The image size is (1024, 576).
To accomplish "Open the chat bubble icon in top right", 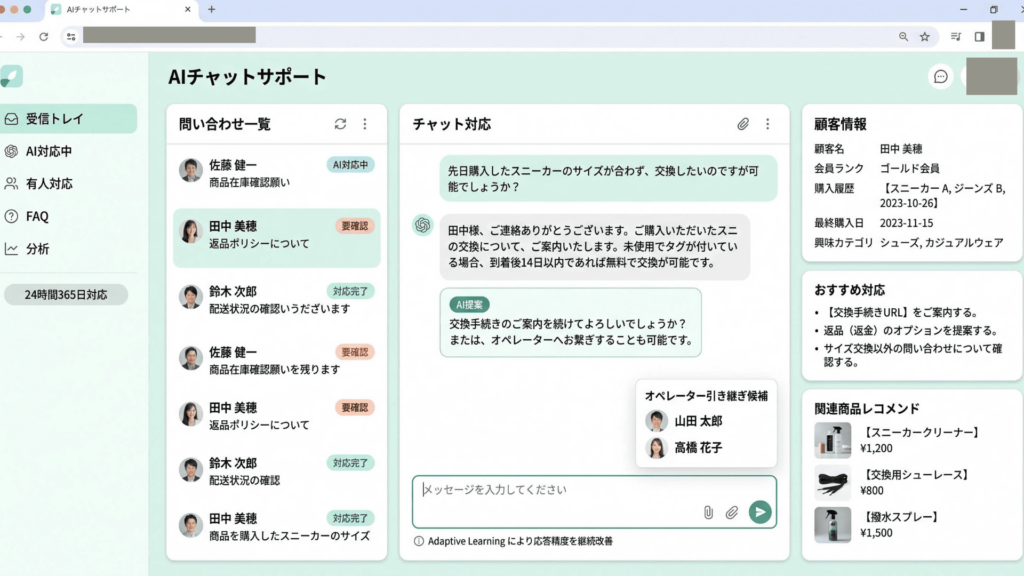I will pyautogui.click(x=940, y=76).
